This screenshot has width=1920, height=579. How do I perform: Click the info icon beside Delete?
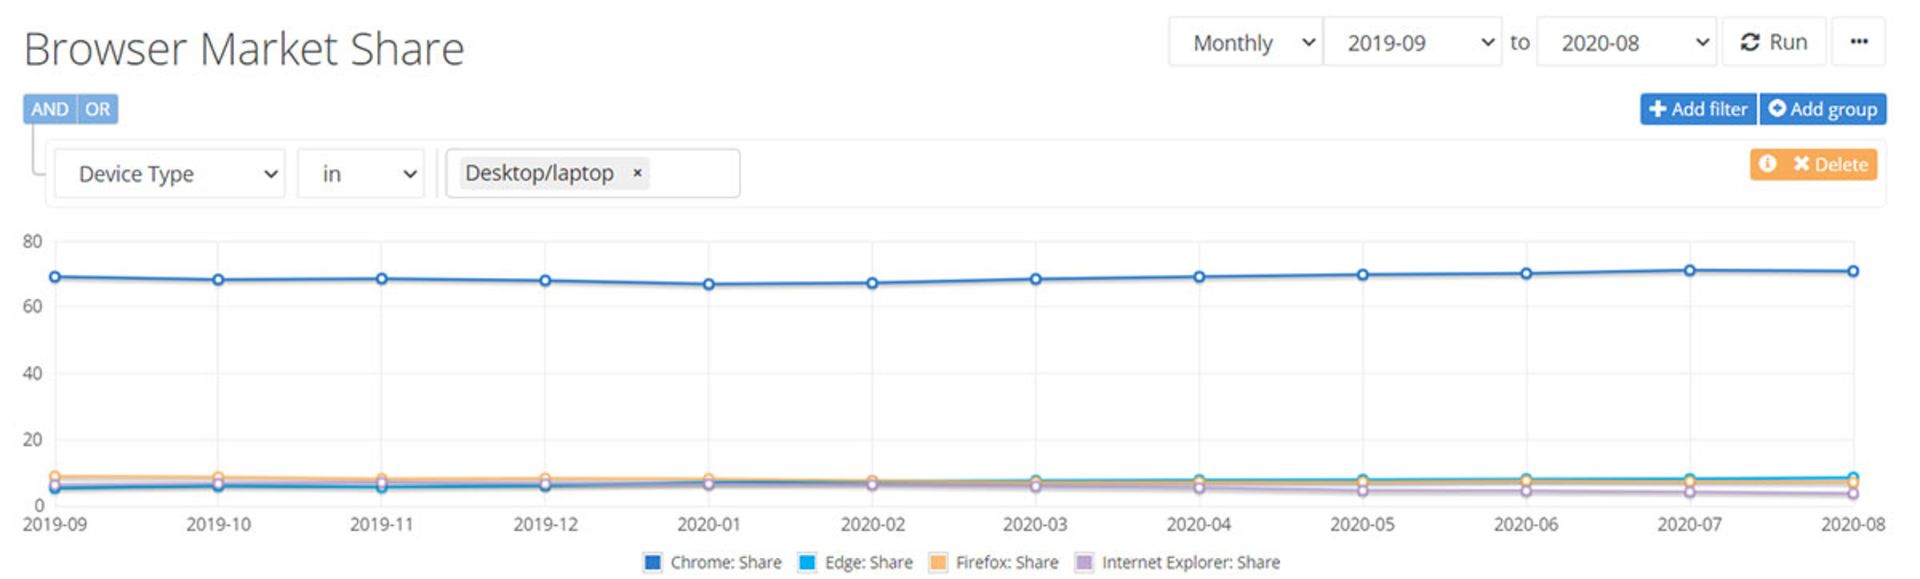click(x=1768, y=163)
